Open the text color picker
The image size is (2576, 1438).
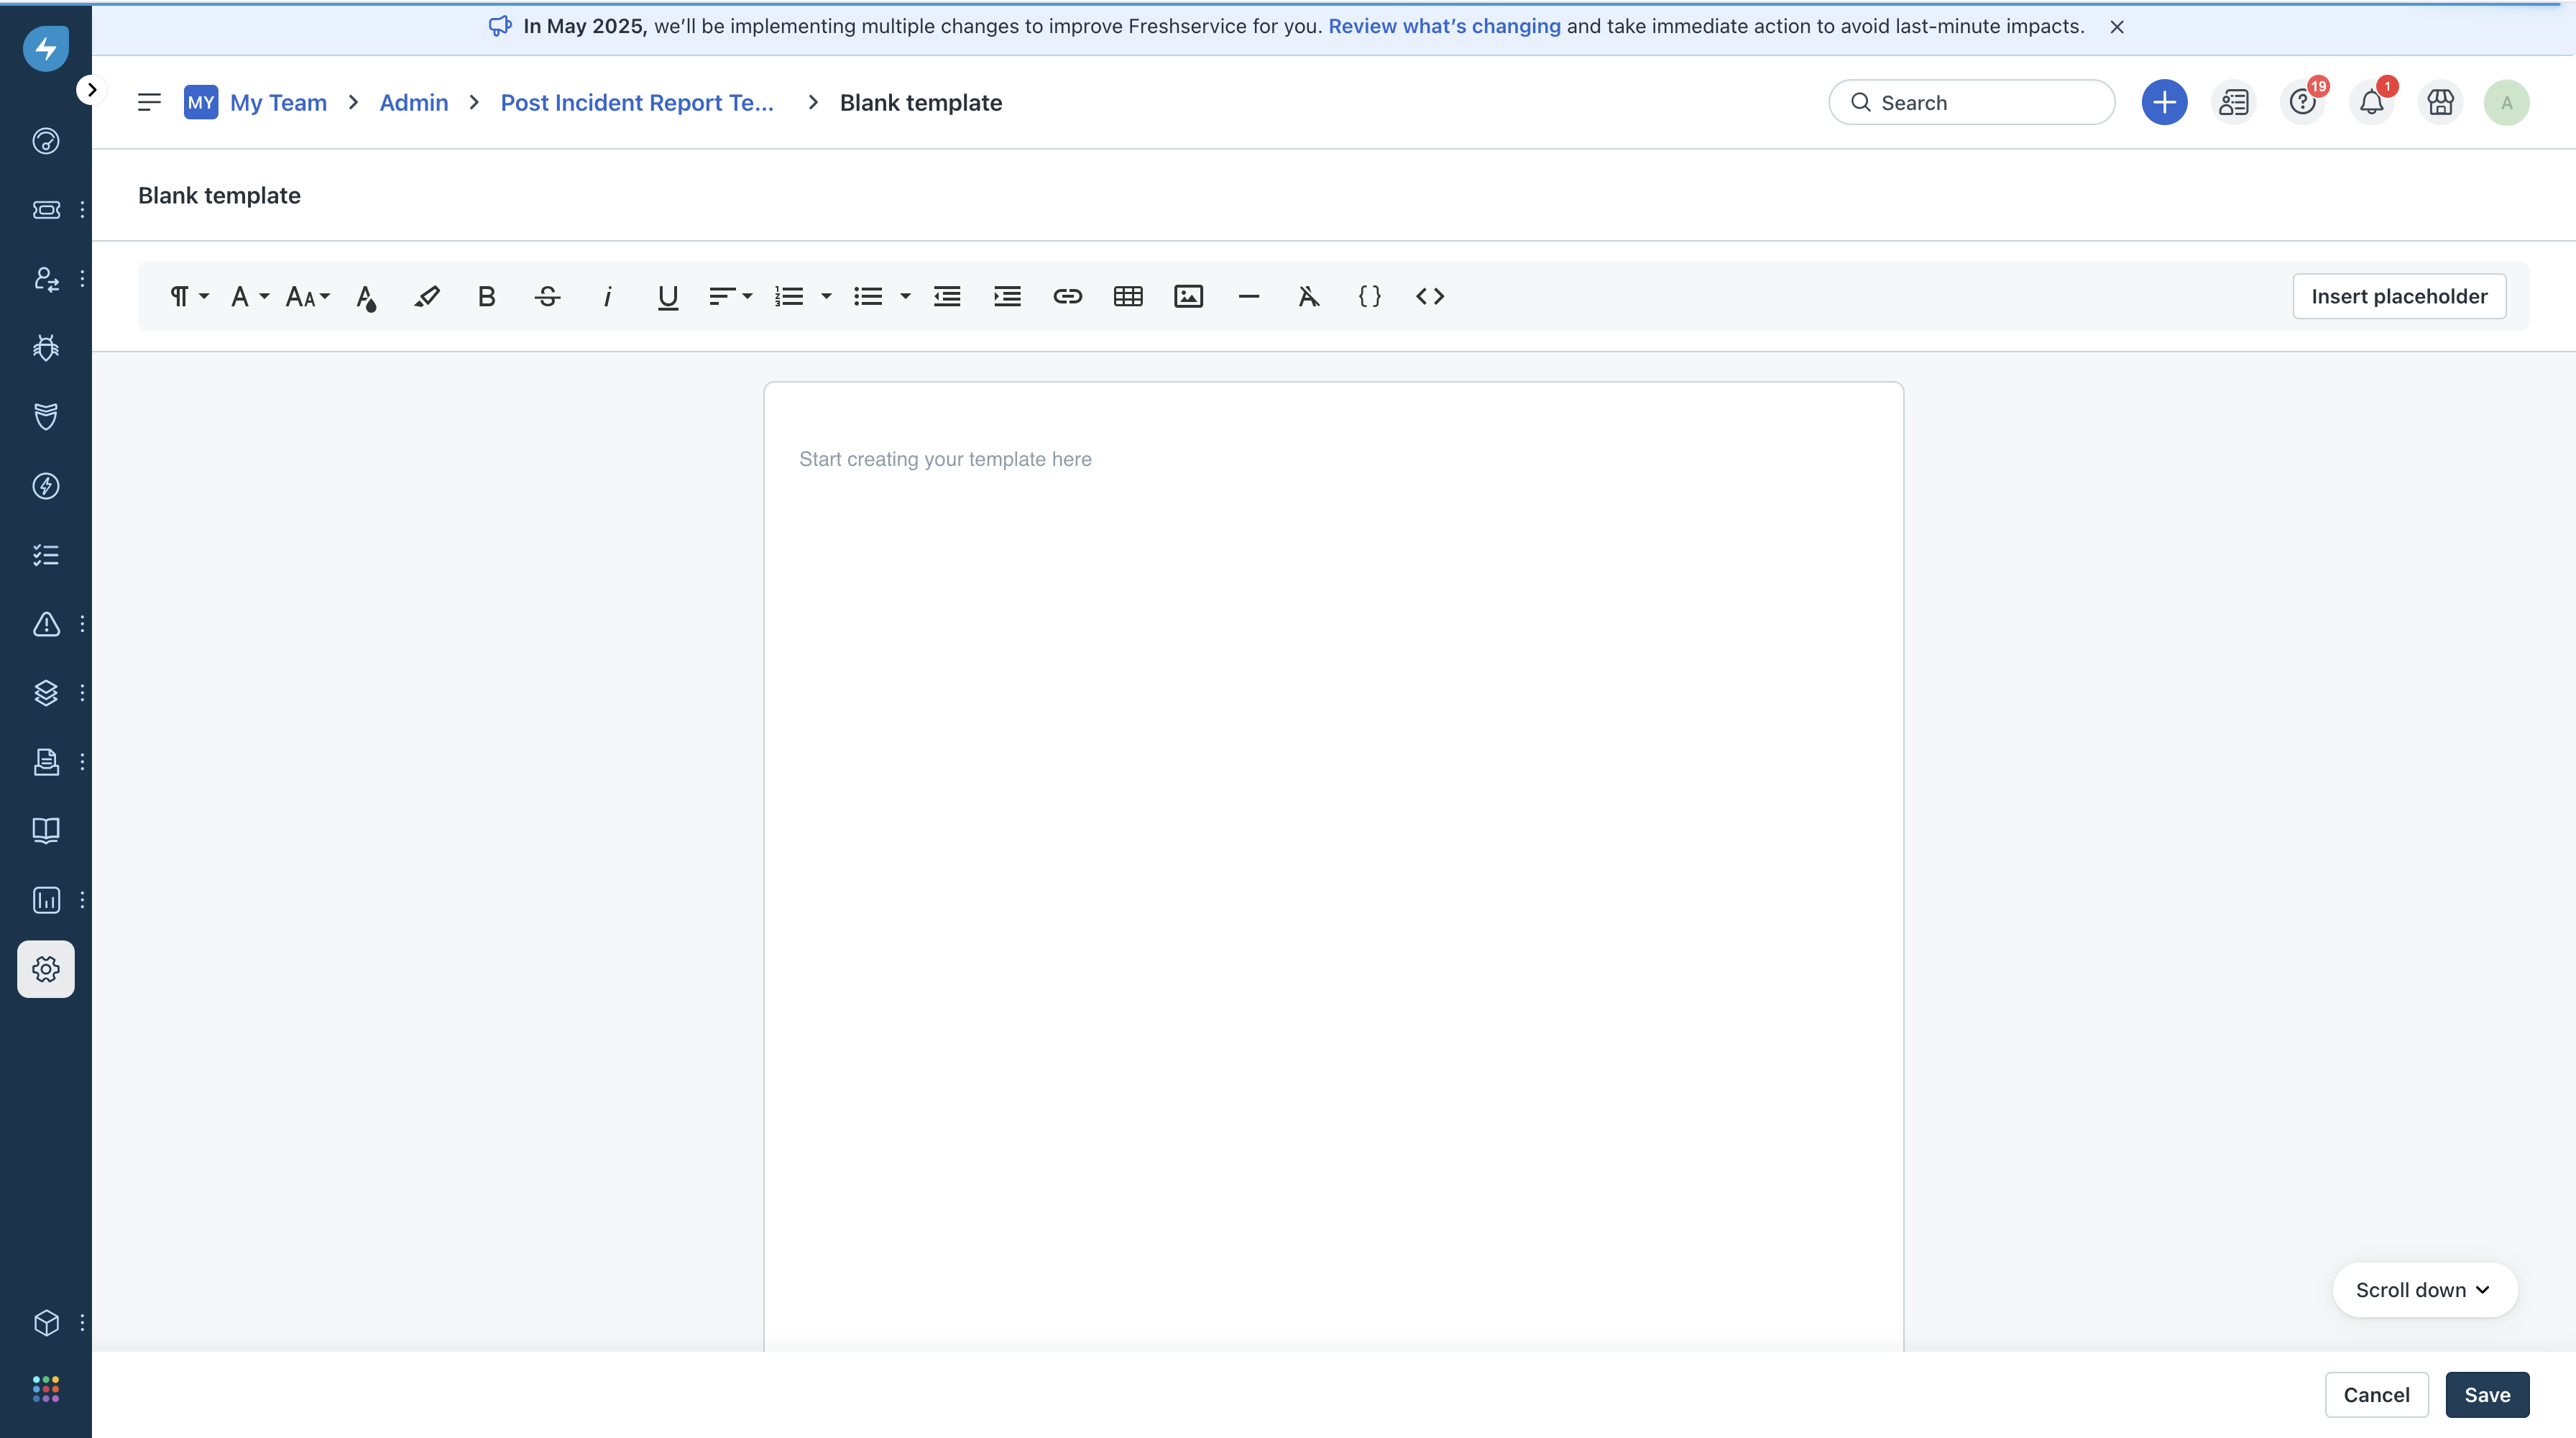[x=366, y=297]
